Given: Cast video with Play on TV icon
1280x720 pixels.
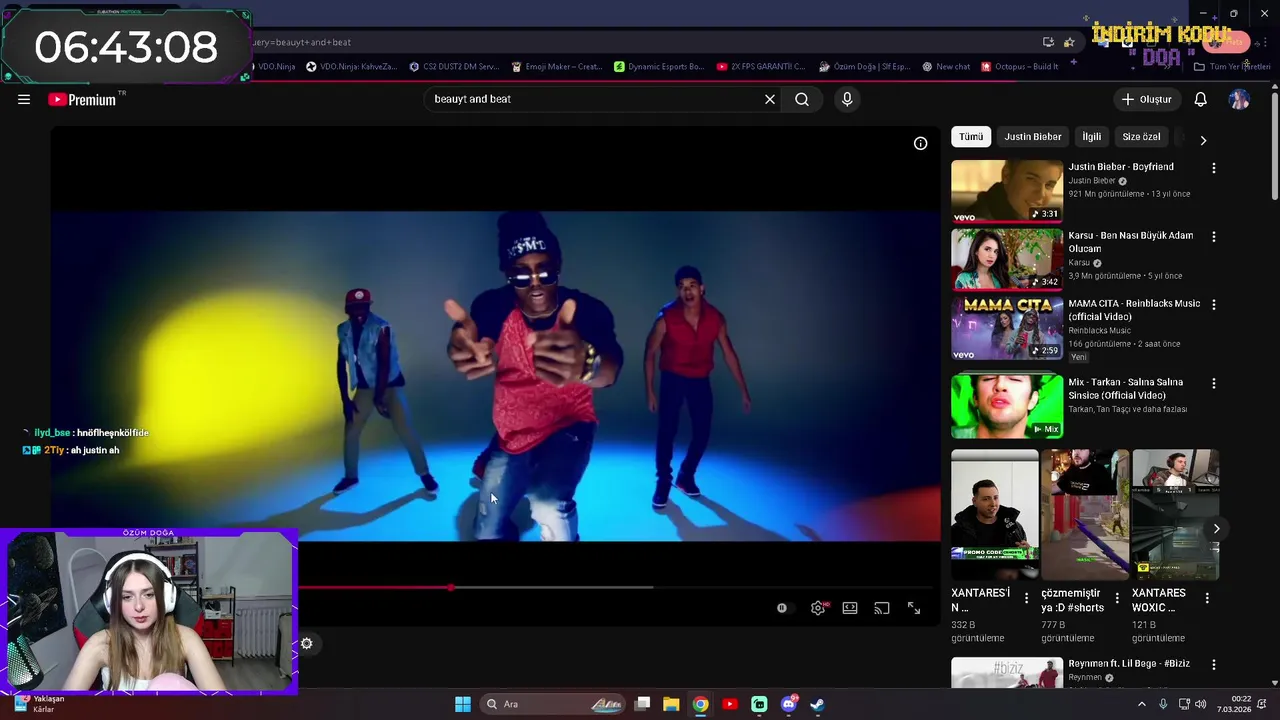Looking at the screenshot, I should tap(882, 608).
